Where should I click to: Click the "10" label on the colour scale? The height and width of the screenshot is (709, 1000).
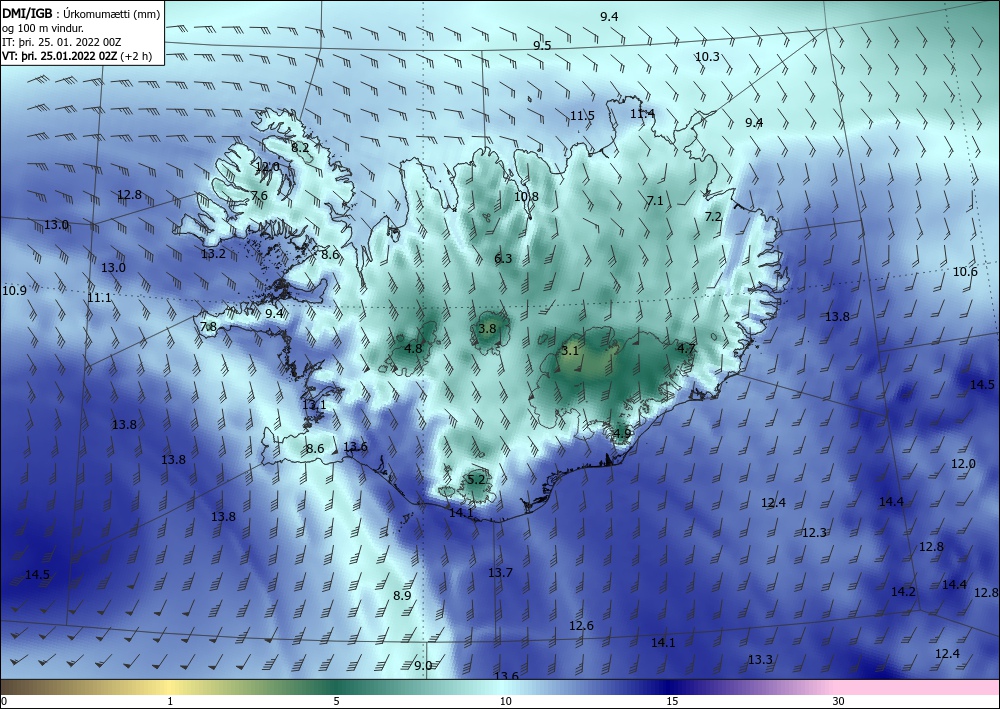505,701
